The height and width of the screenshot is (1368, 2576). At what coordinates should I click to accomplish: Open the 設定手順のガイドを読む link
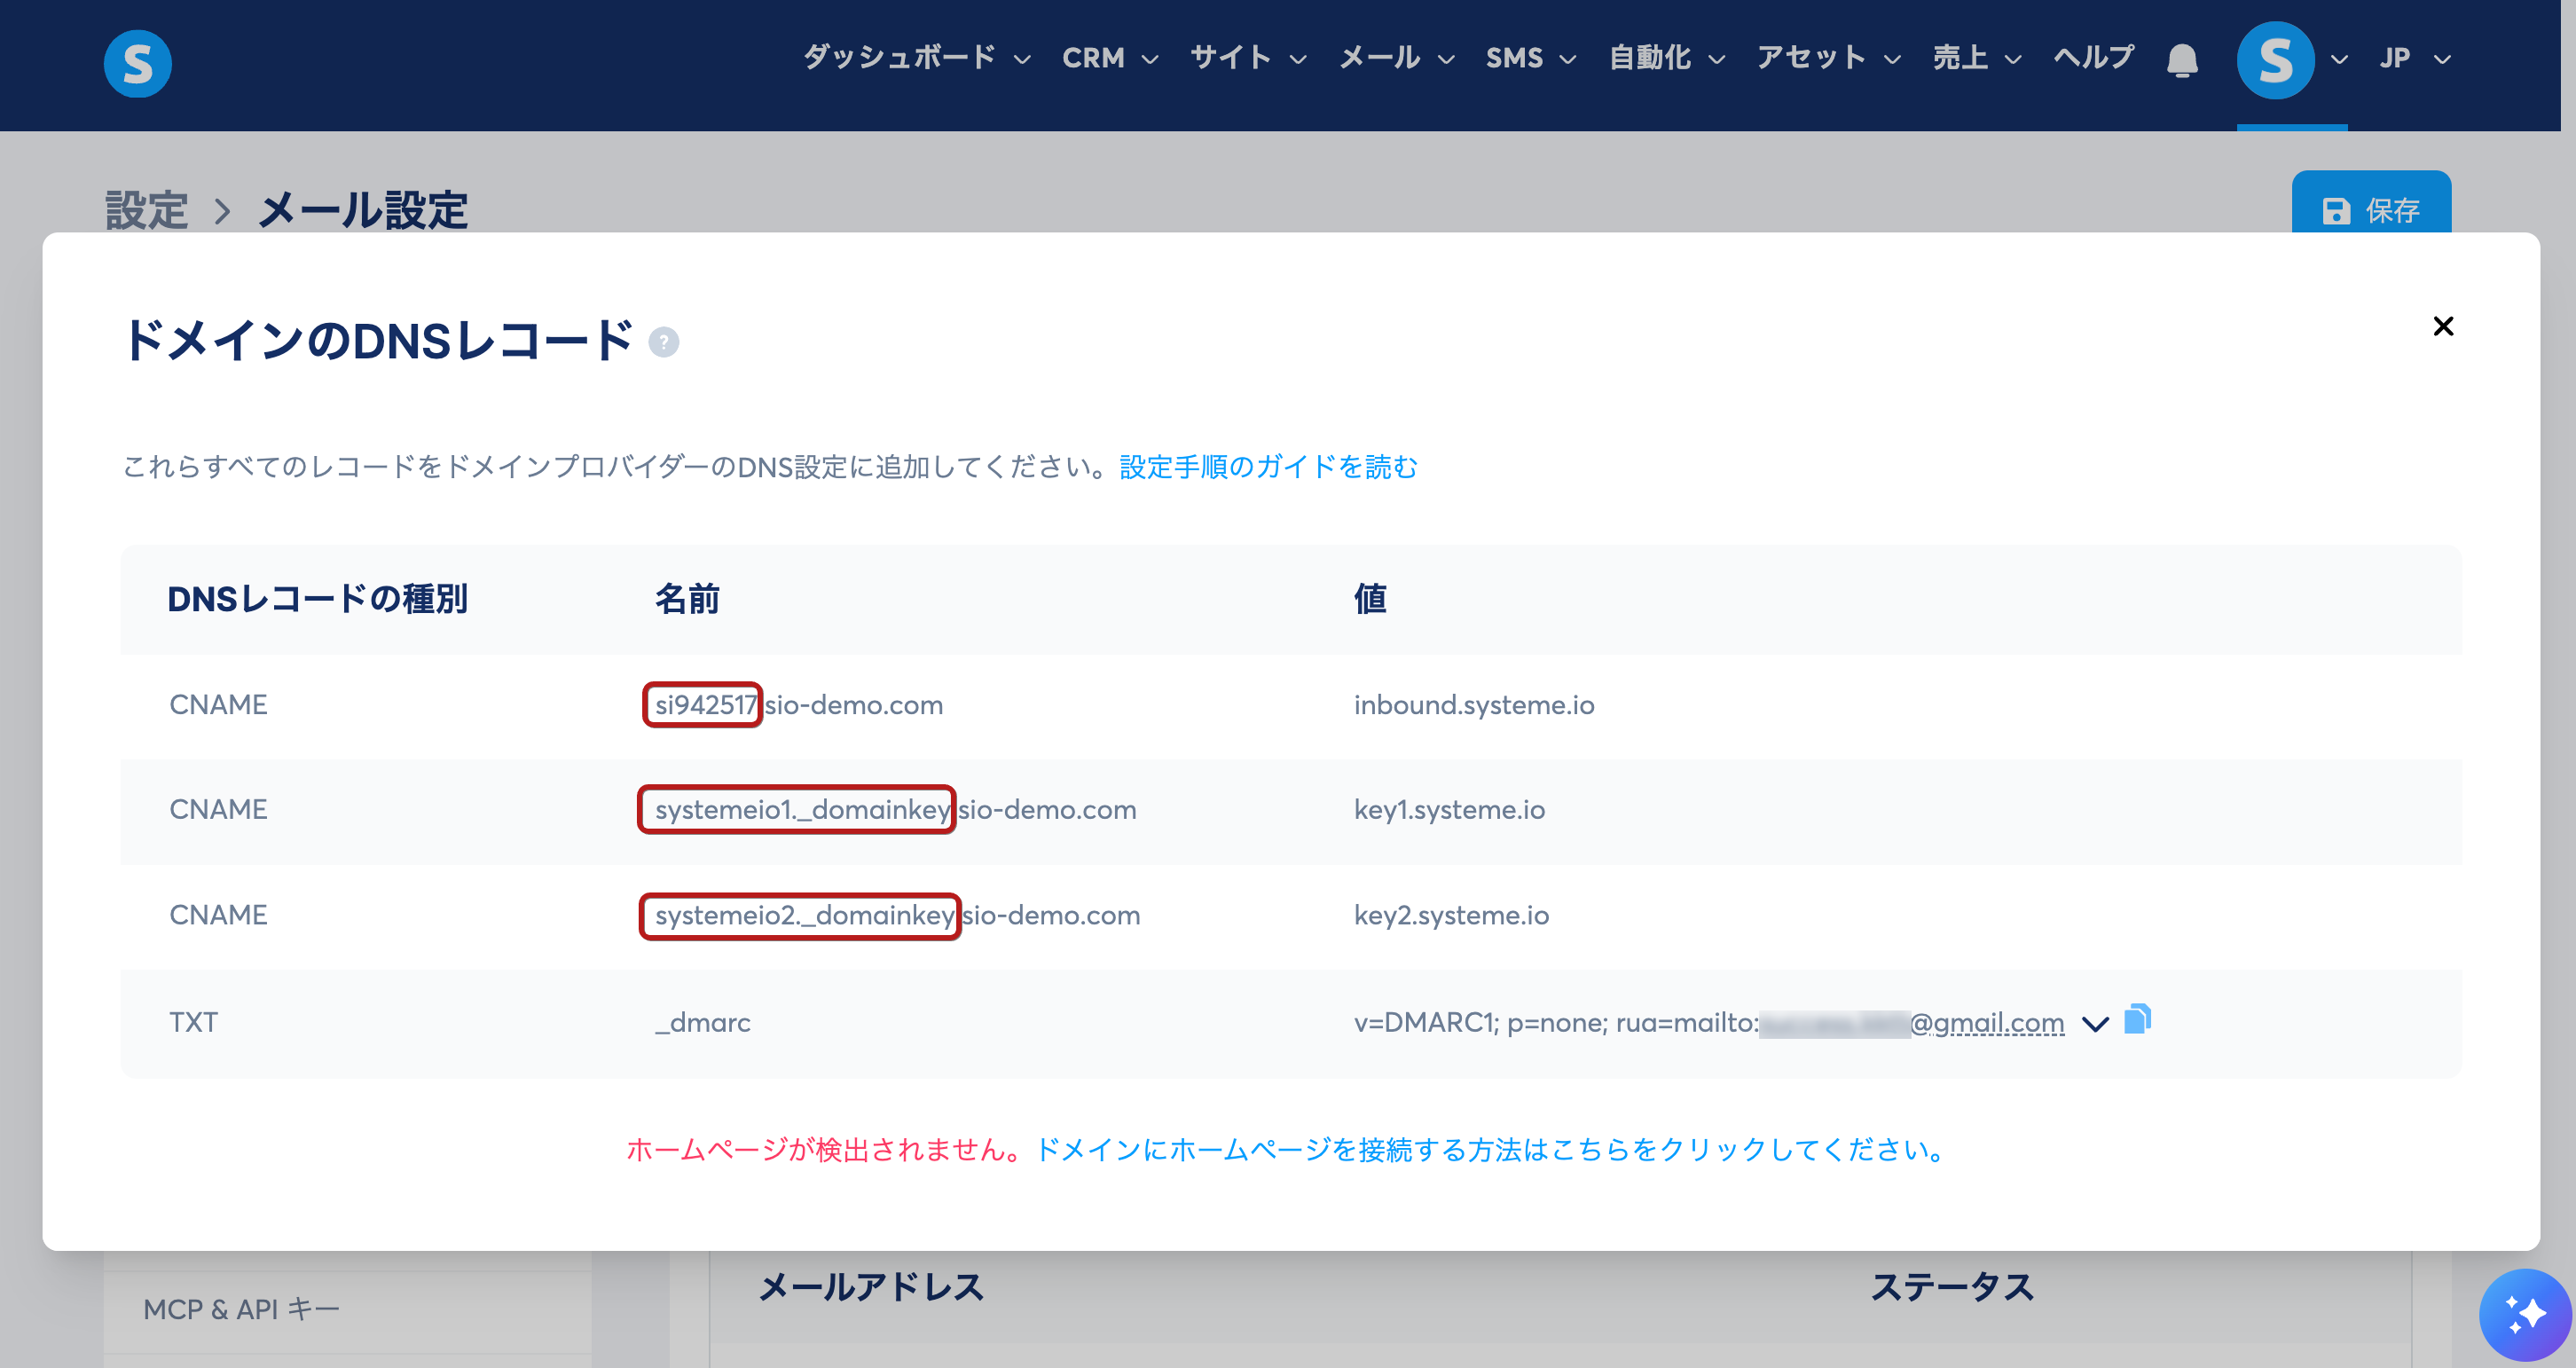pyautogui.click(x=1268, y=467)
